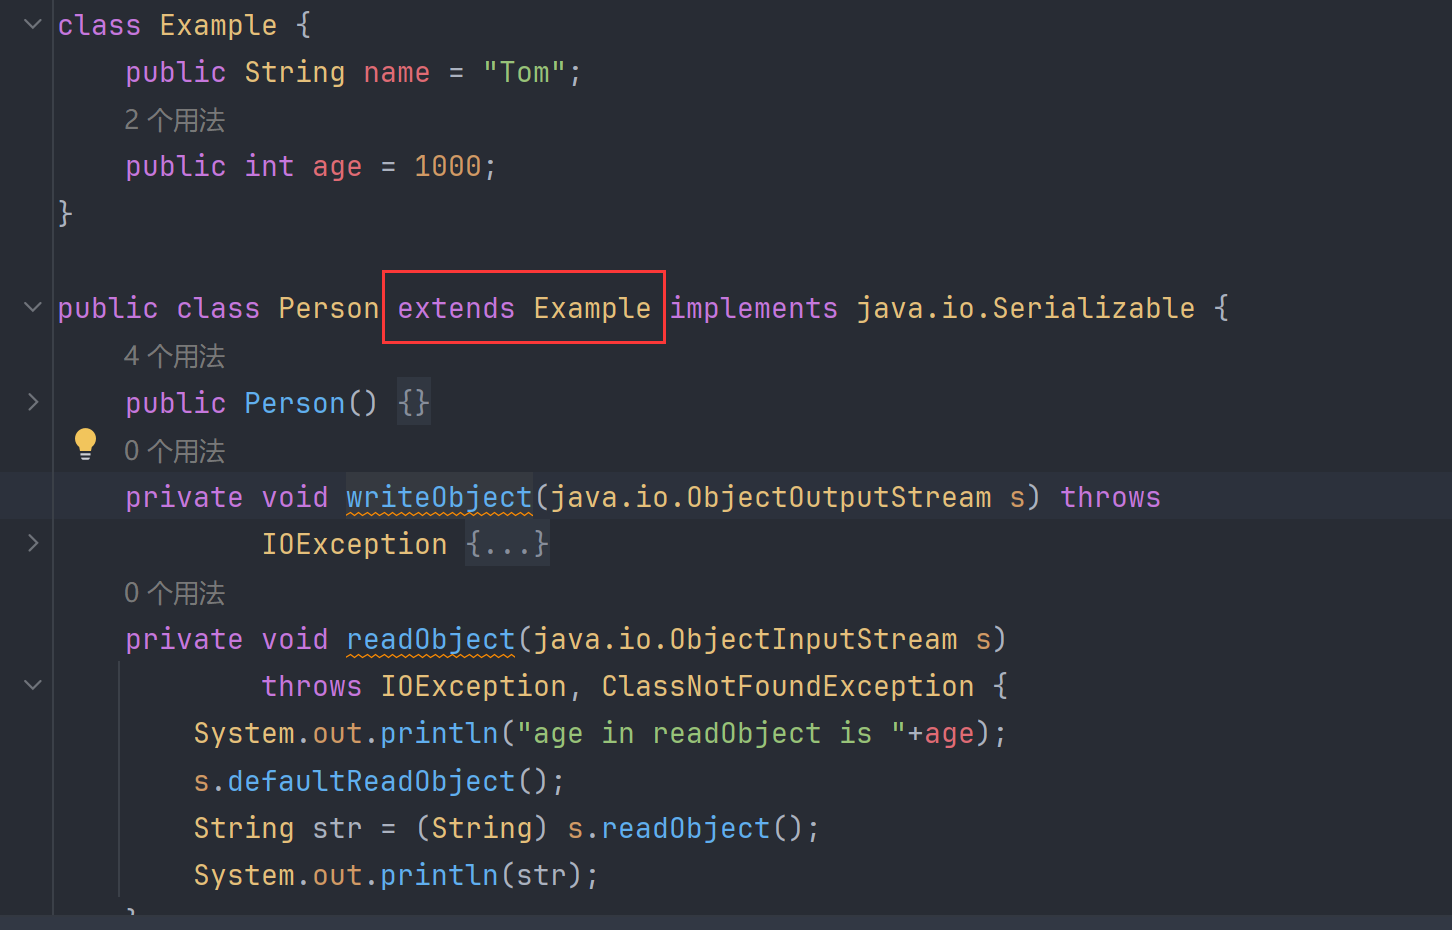Click '(String)' cast expression

(x=482, y=828)
